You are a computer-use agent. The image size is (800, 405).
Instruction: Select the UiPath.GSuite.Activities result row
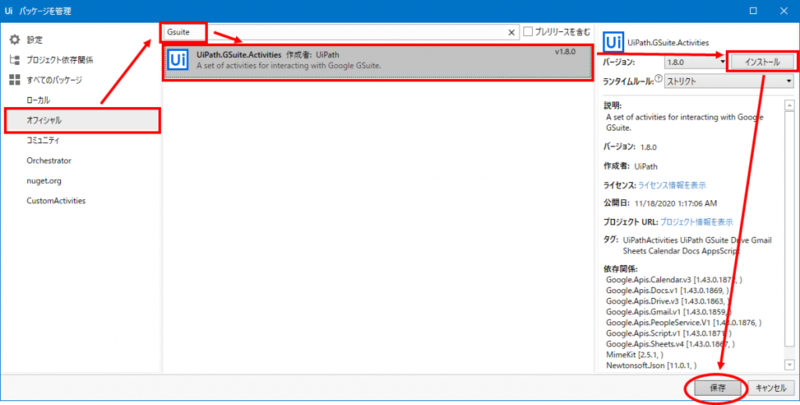(x=378, y=62)
